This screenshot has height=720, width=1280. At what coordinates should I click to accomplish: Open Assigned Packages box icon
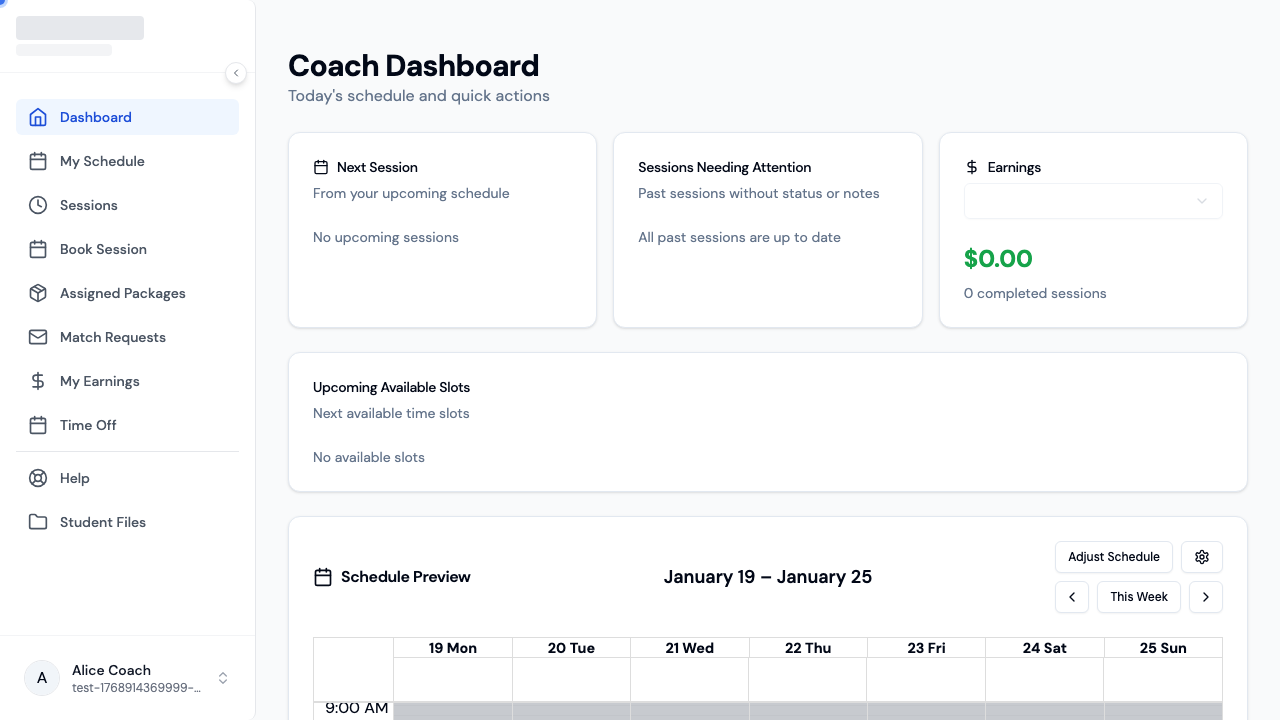[38, 293]
